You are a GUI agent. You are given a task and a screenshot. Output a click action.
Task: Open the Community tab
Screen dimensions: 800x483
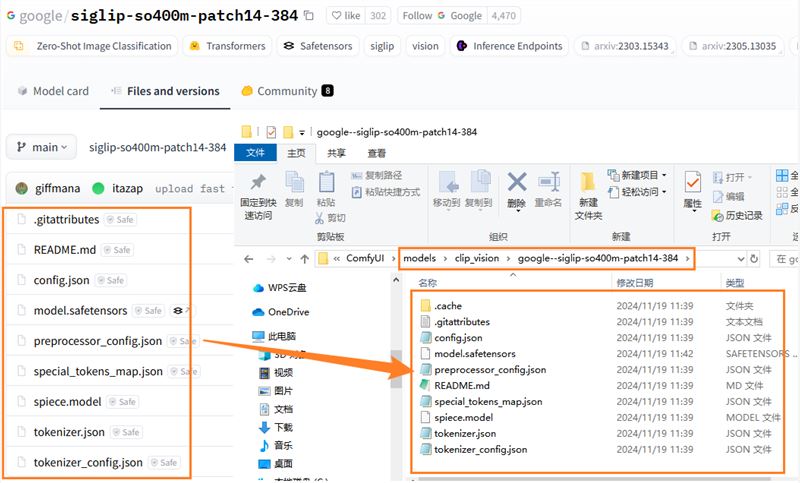click(x=287, y=91)
